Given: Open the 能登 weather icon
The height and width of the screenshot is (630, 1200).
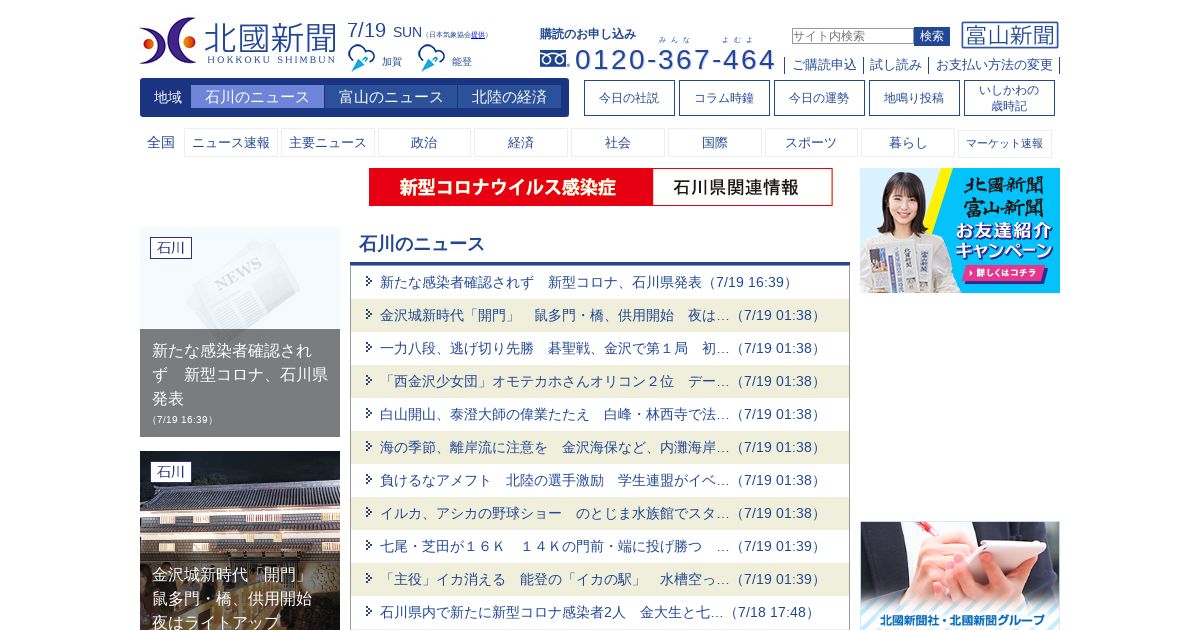Looking at the screenshot, I should [431, 58].
